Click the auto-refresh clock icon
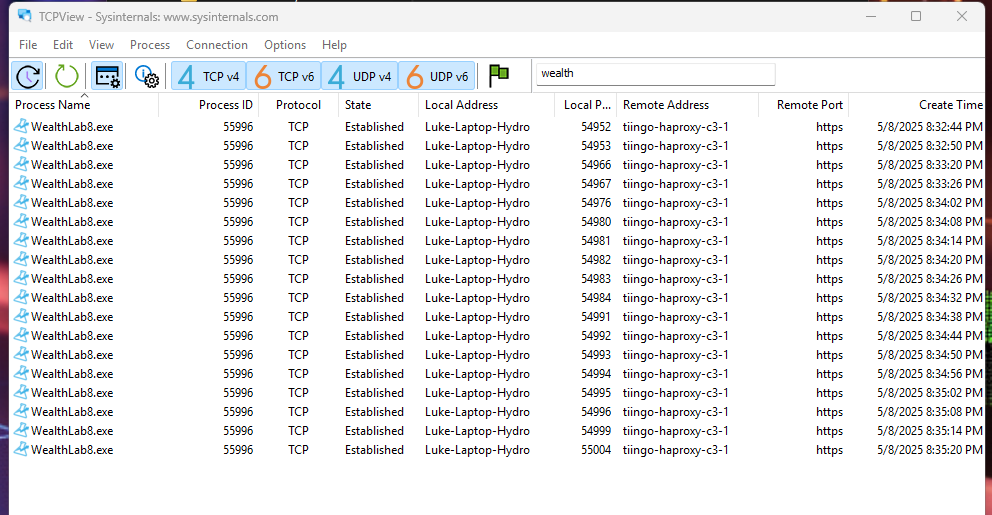Screen dimensions: 992x515 28,76
